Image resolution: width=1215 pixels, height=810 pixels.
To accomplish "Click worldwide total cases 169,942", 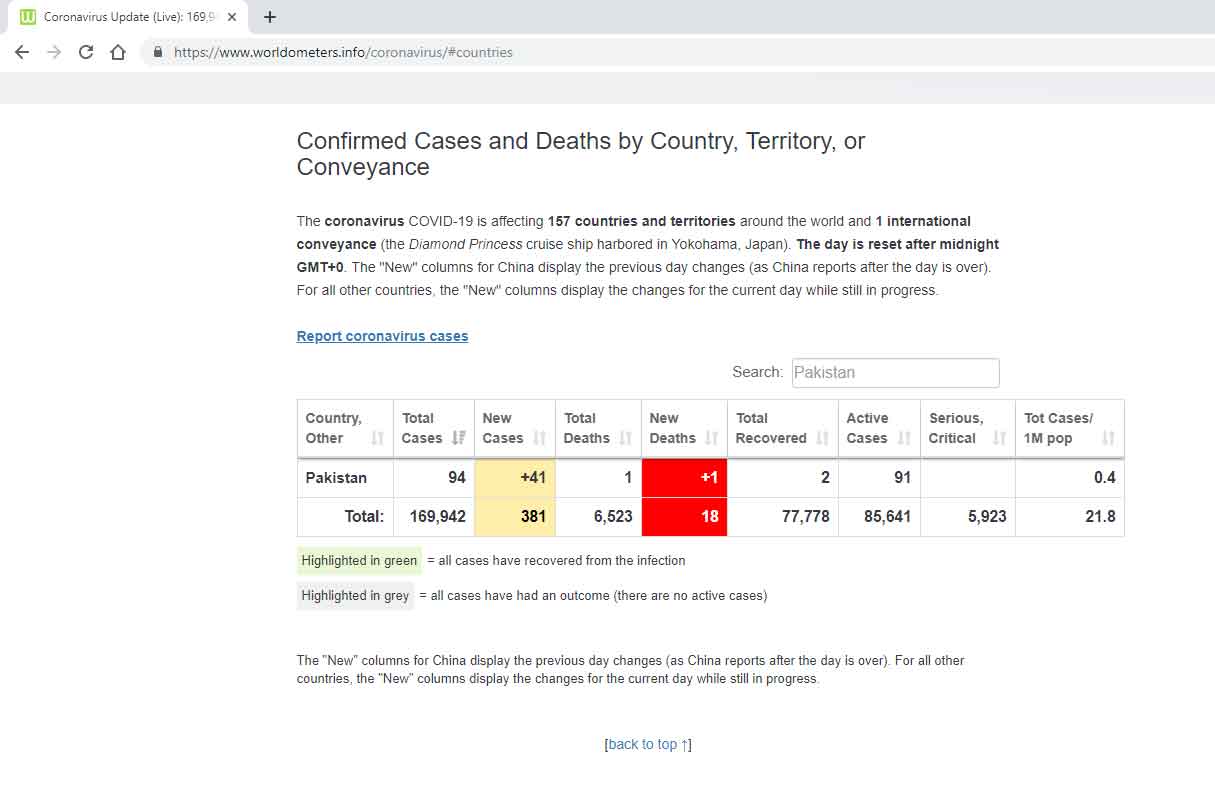I will pyautogui.click(x=438, y=517).
